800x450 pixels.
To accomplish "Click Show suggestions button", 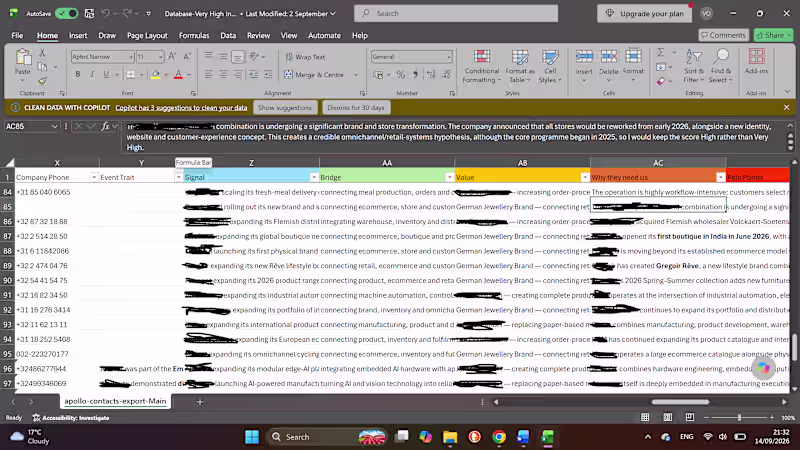I will (285, 108).
